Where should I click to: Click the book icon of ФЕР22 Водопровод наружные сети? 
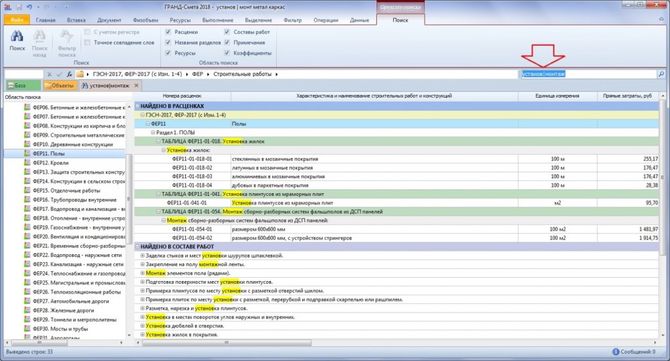[27, 255]
